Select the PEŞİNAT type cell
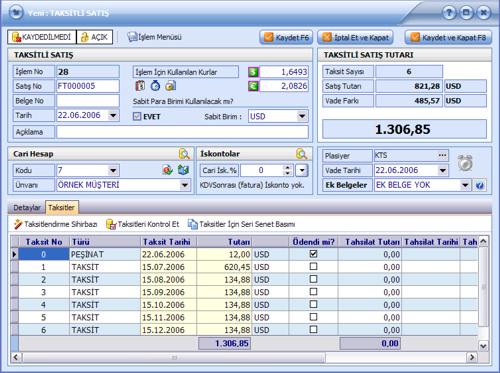Screen dimensions: 500x373 [105, 254]
